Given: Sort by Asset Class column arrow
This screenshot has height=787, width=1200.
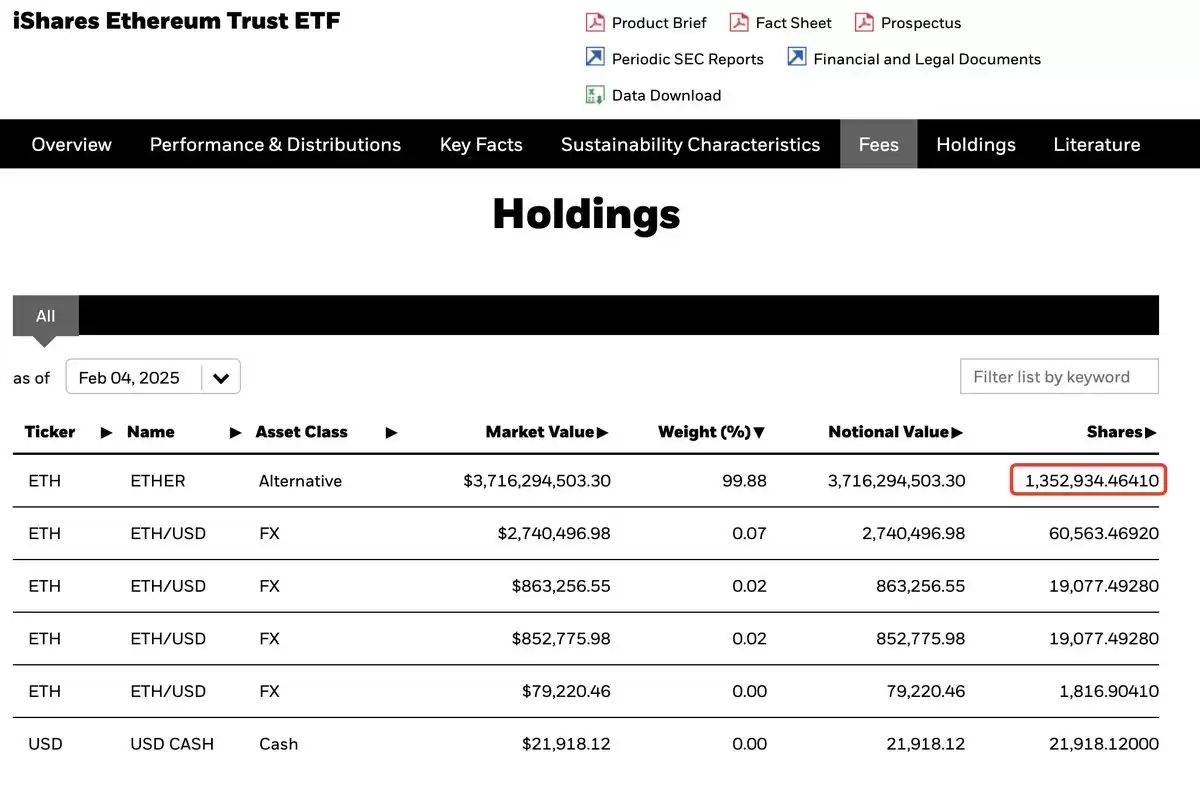Looking at the screenshot, I should click(391, 432).
